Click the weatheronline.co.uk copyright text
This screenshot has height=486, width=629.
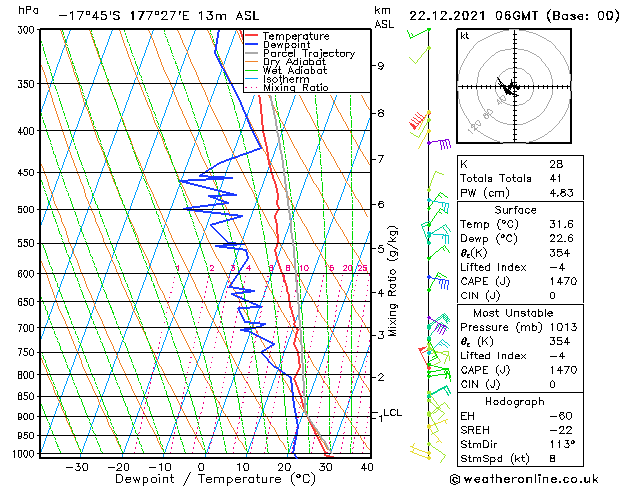click(524, 479)
